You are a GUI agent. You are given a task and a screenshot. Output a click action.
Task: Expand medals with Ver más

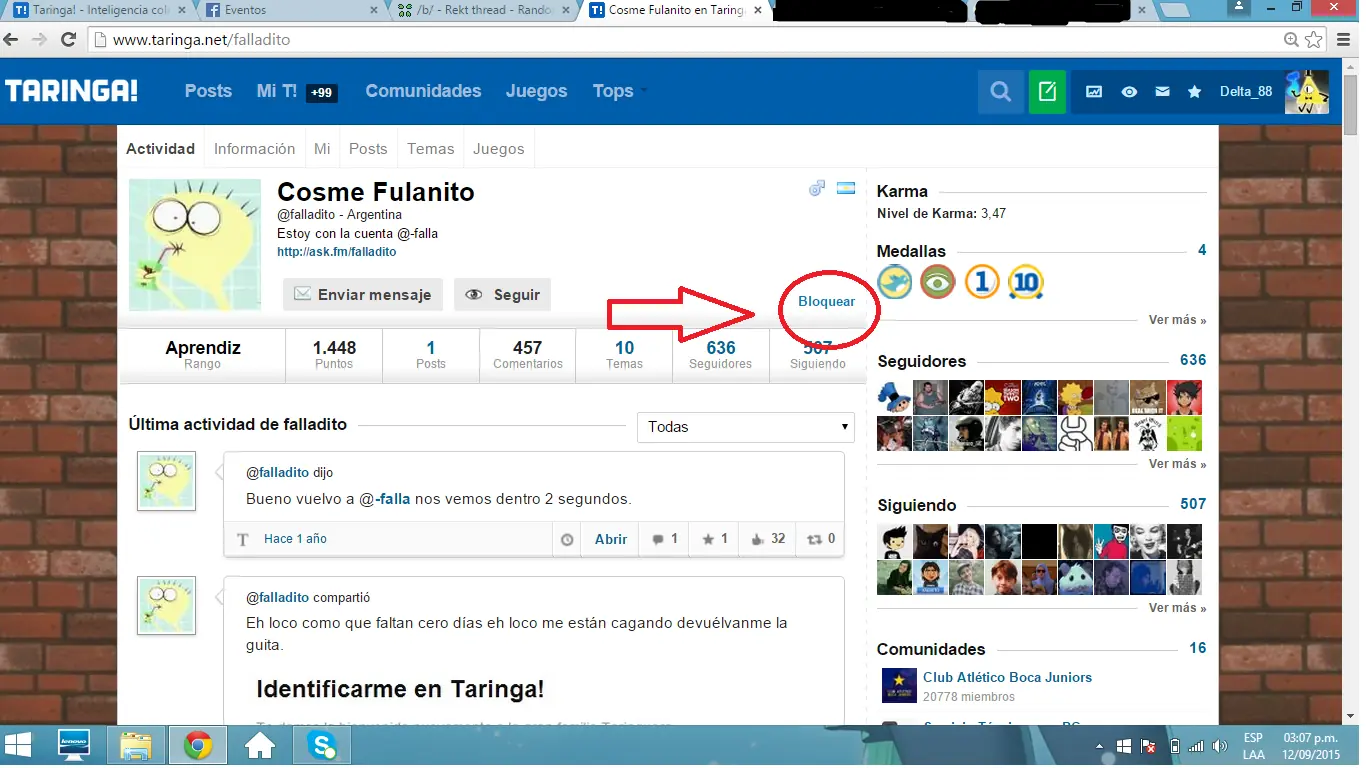[x=1177, y=320]
